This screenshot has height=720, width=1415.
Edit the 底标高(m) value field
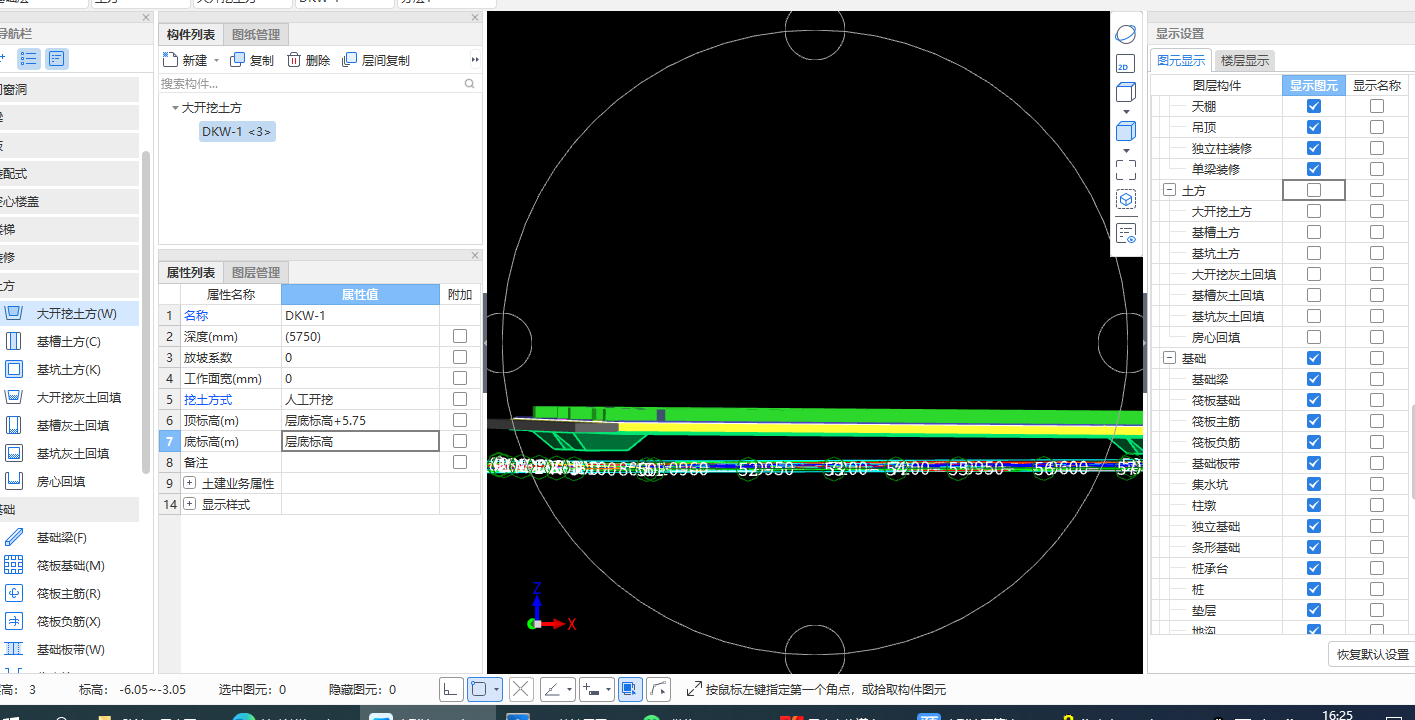click(360, 441)
